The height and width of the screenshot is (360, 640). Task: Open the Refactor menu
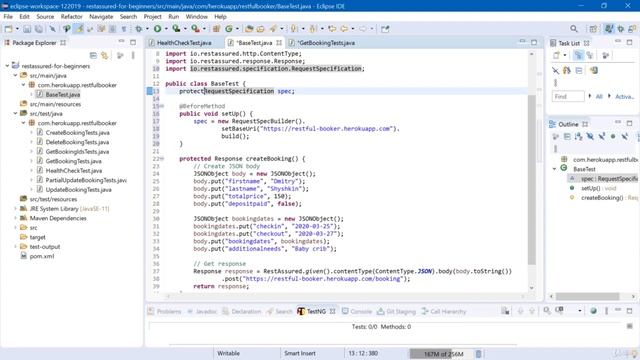[x=71, y=17]
